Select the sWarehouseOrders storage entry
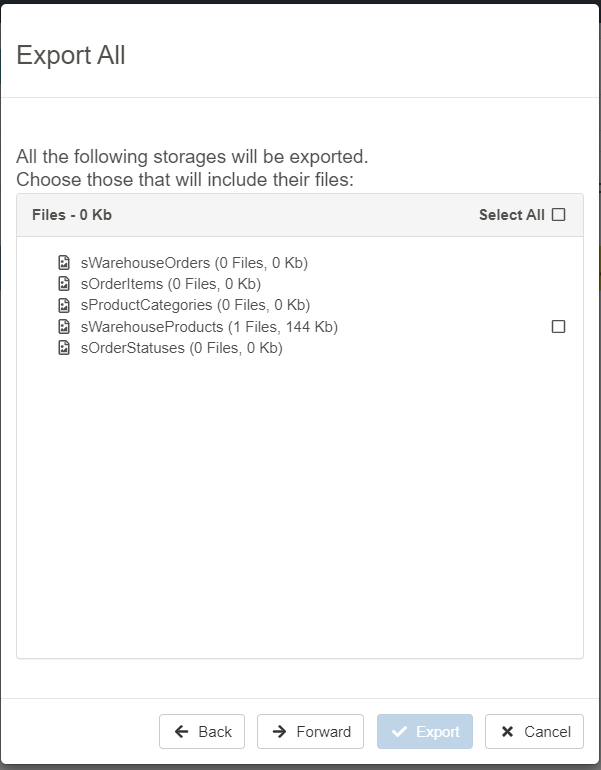This screenshot has height=770, width=601. click(x=194, y=263)
